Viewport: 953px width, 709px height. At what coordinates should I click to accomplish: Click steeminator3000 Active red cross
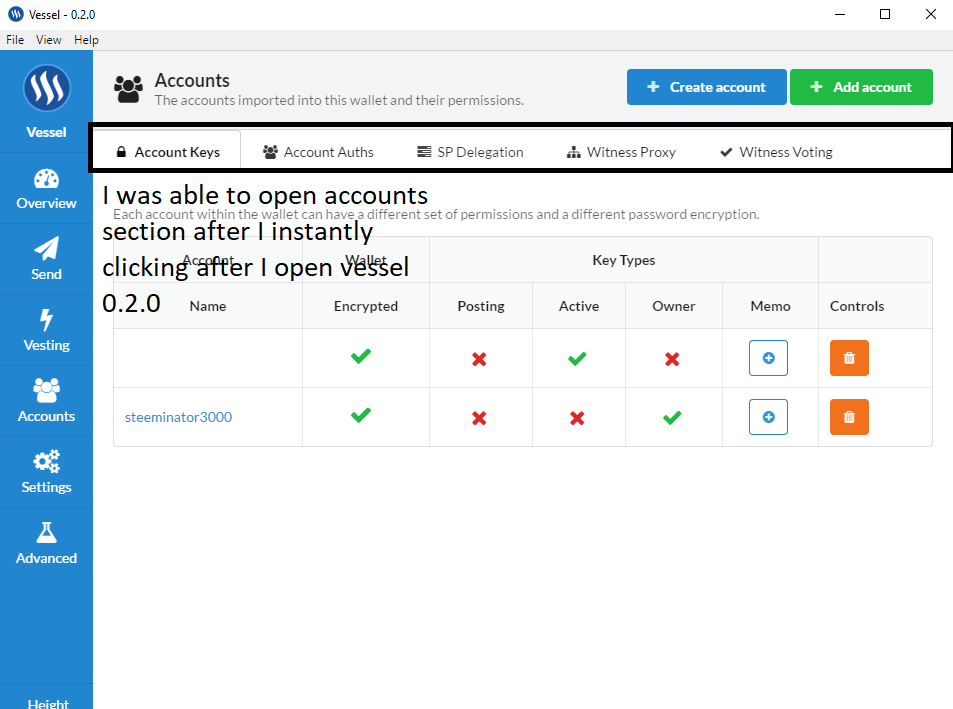577,418
